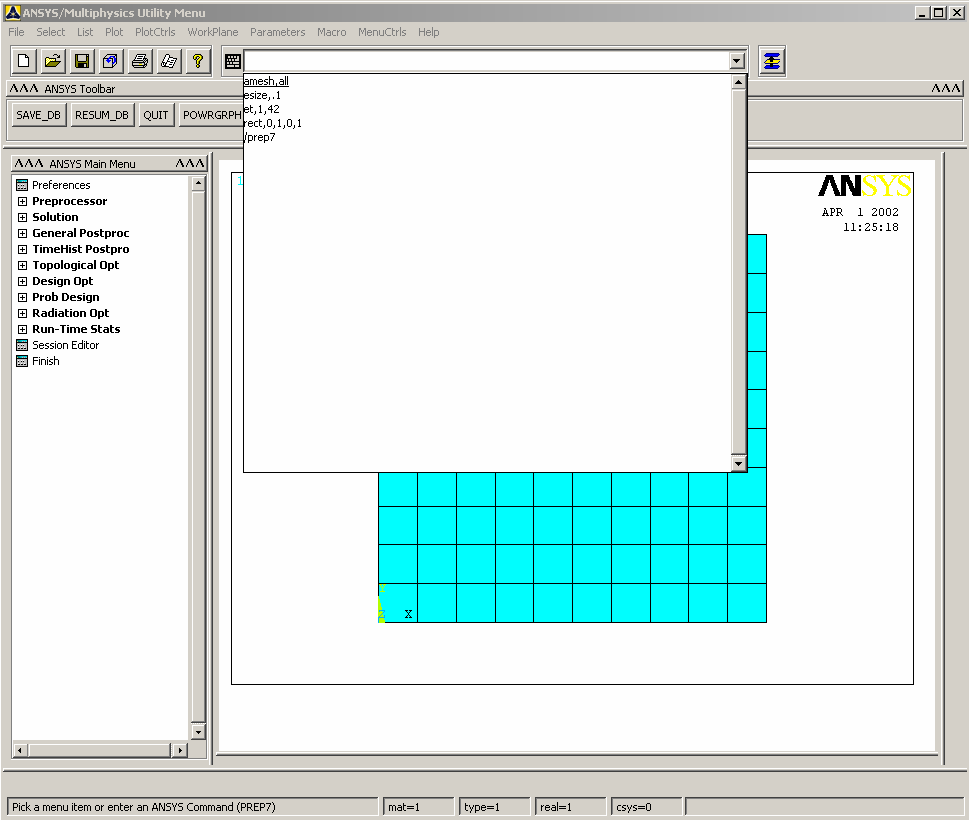969x820 pixels.
Task: Open the Macro menu
Action: pyautogui.click(x=331, y=32)
